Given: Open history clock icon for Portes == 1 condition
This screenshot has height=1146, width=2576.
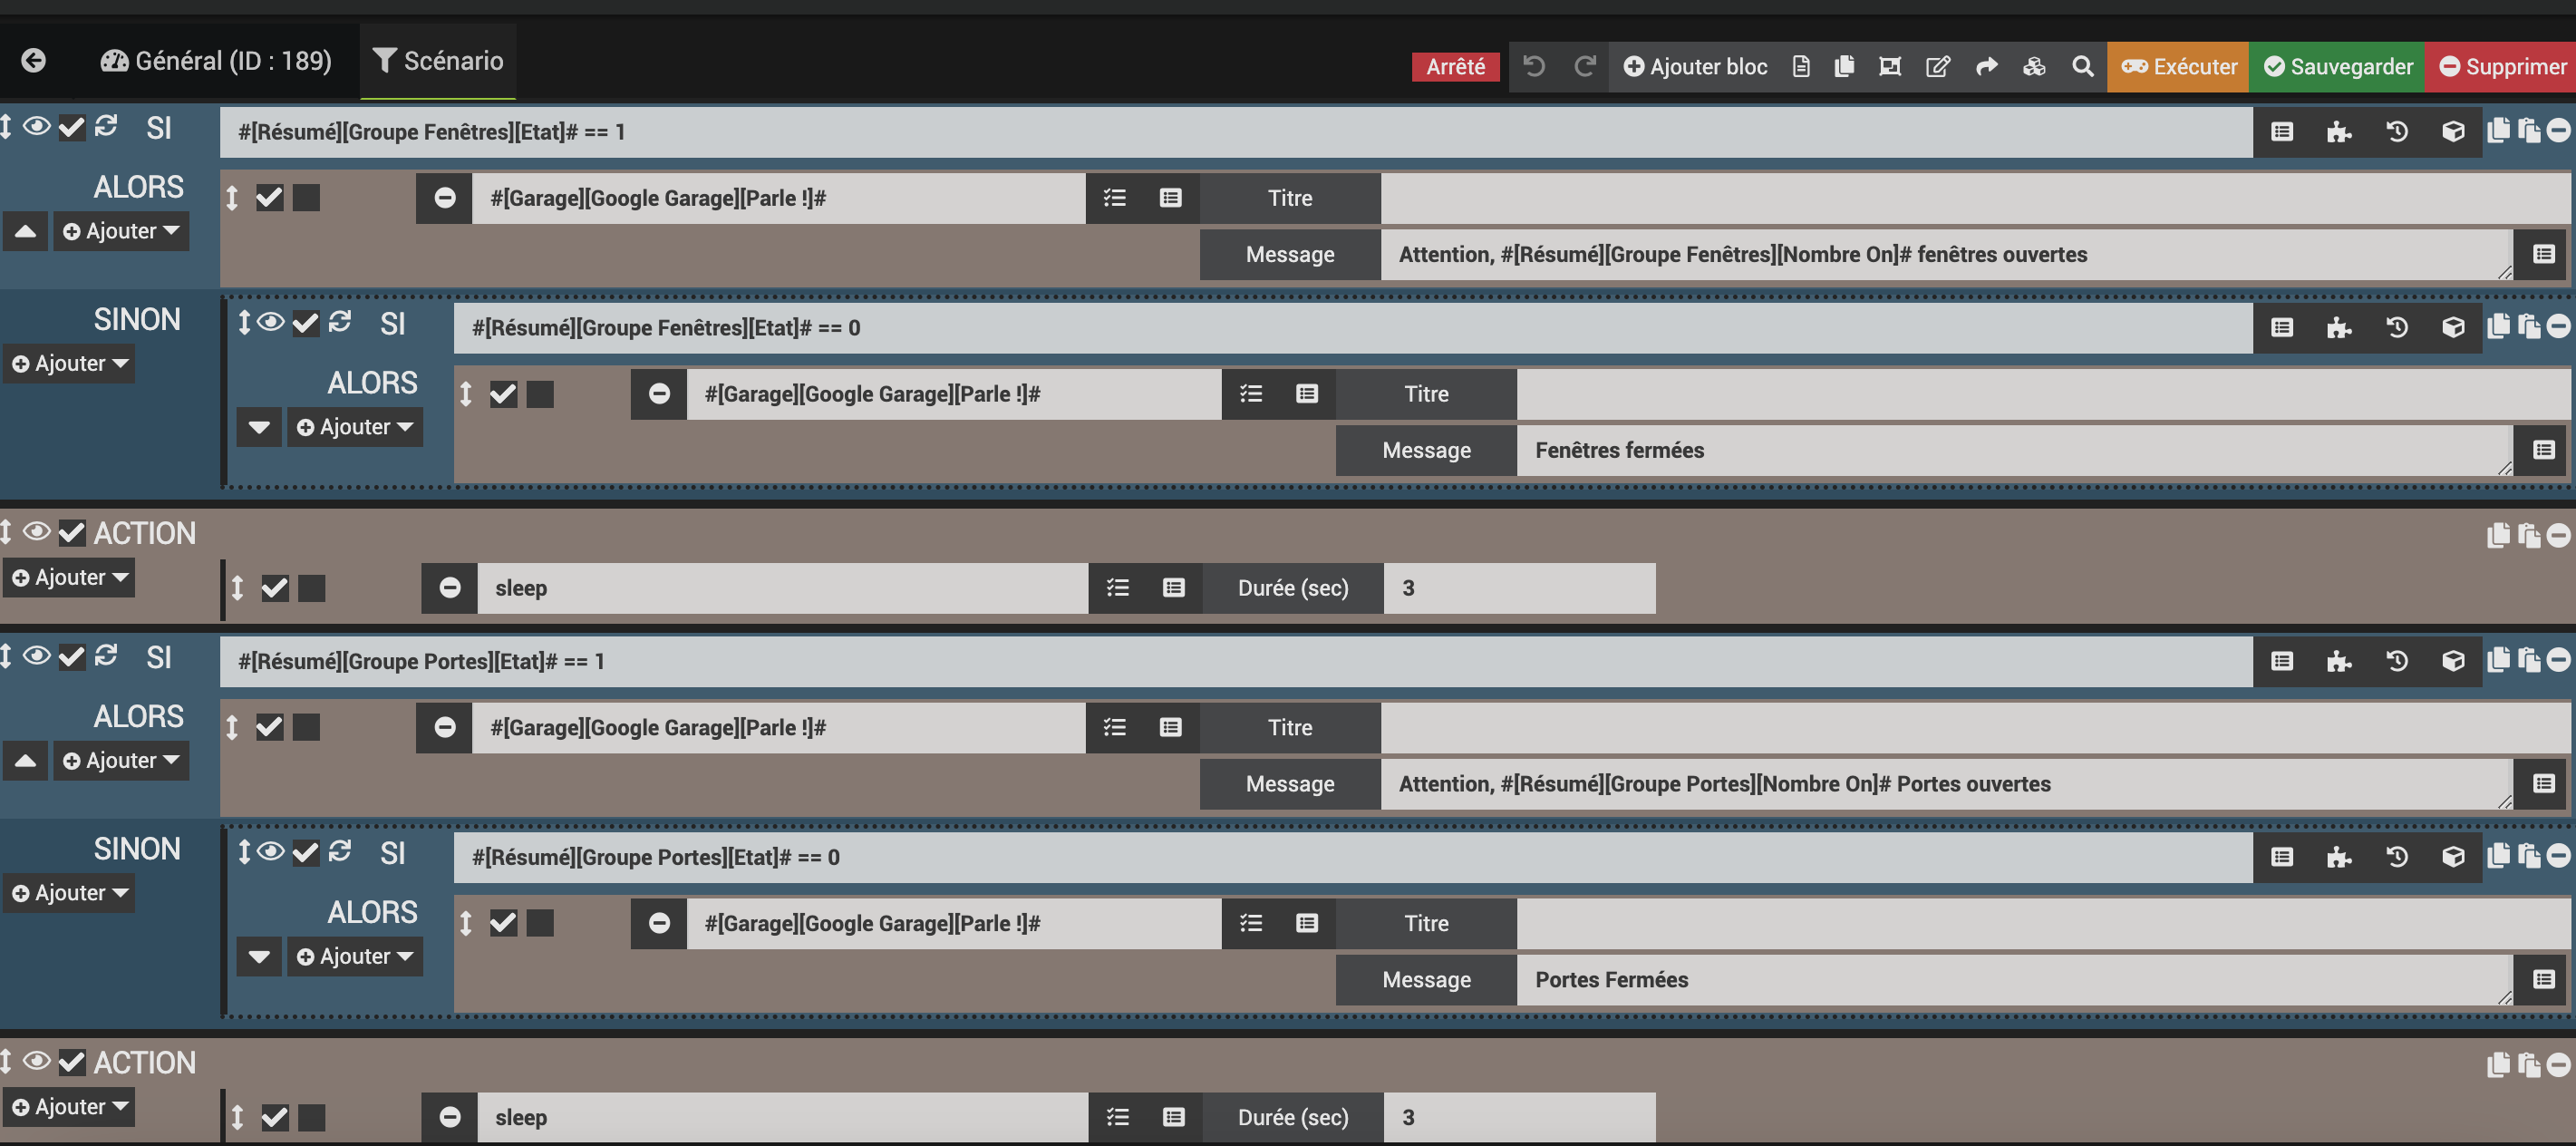Looking at the screenshot, I should (x=2396, y=661).
